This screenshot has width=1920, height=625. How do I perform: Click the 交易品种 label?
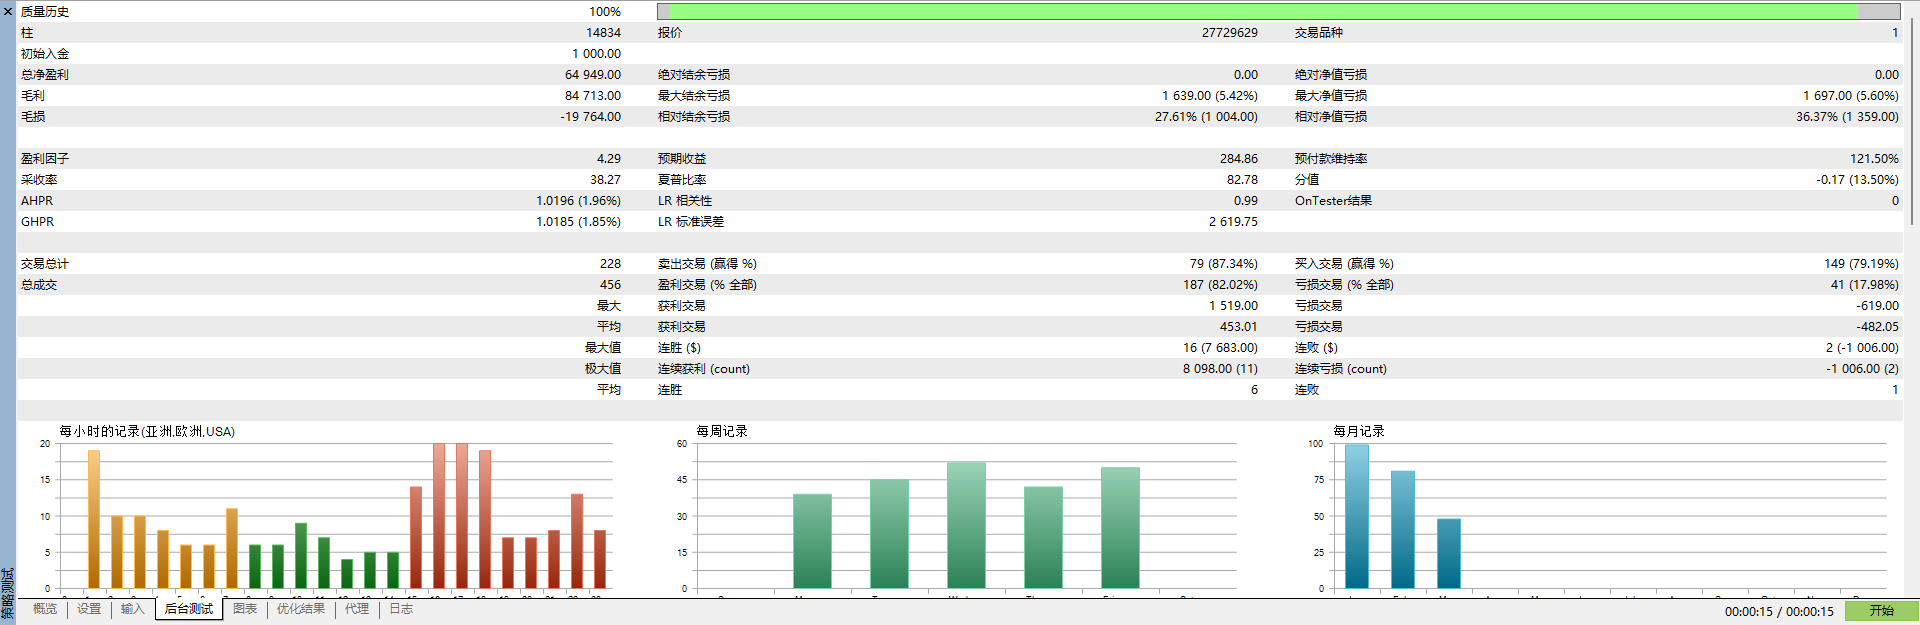(x=1319, y=33)
